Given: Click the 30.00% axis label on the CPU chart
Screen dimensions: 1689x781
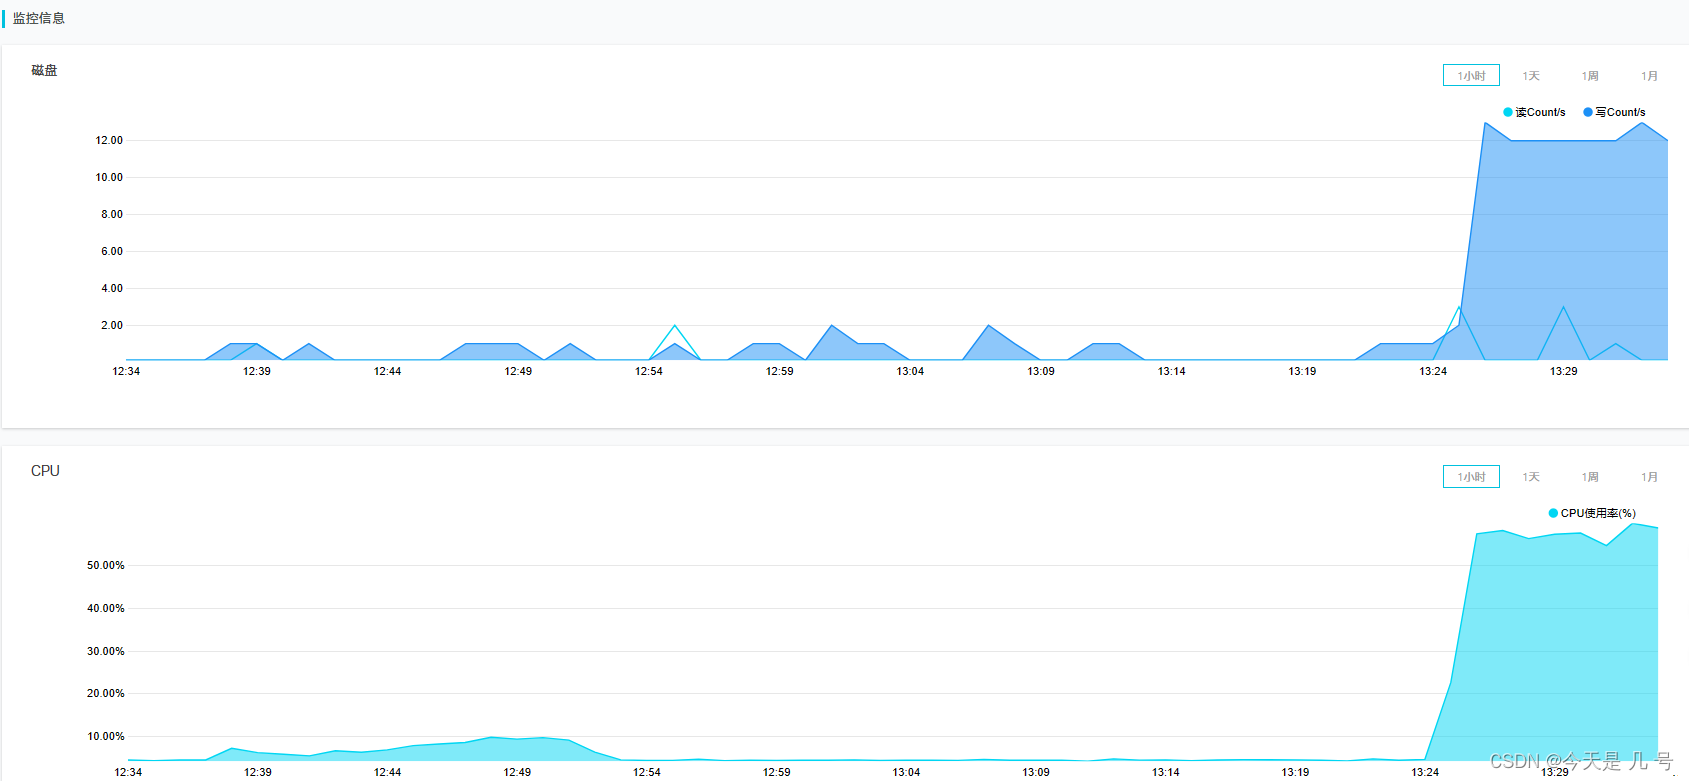Looking at the screenshot, I should [x=106, y=651].
